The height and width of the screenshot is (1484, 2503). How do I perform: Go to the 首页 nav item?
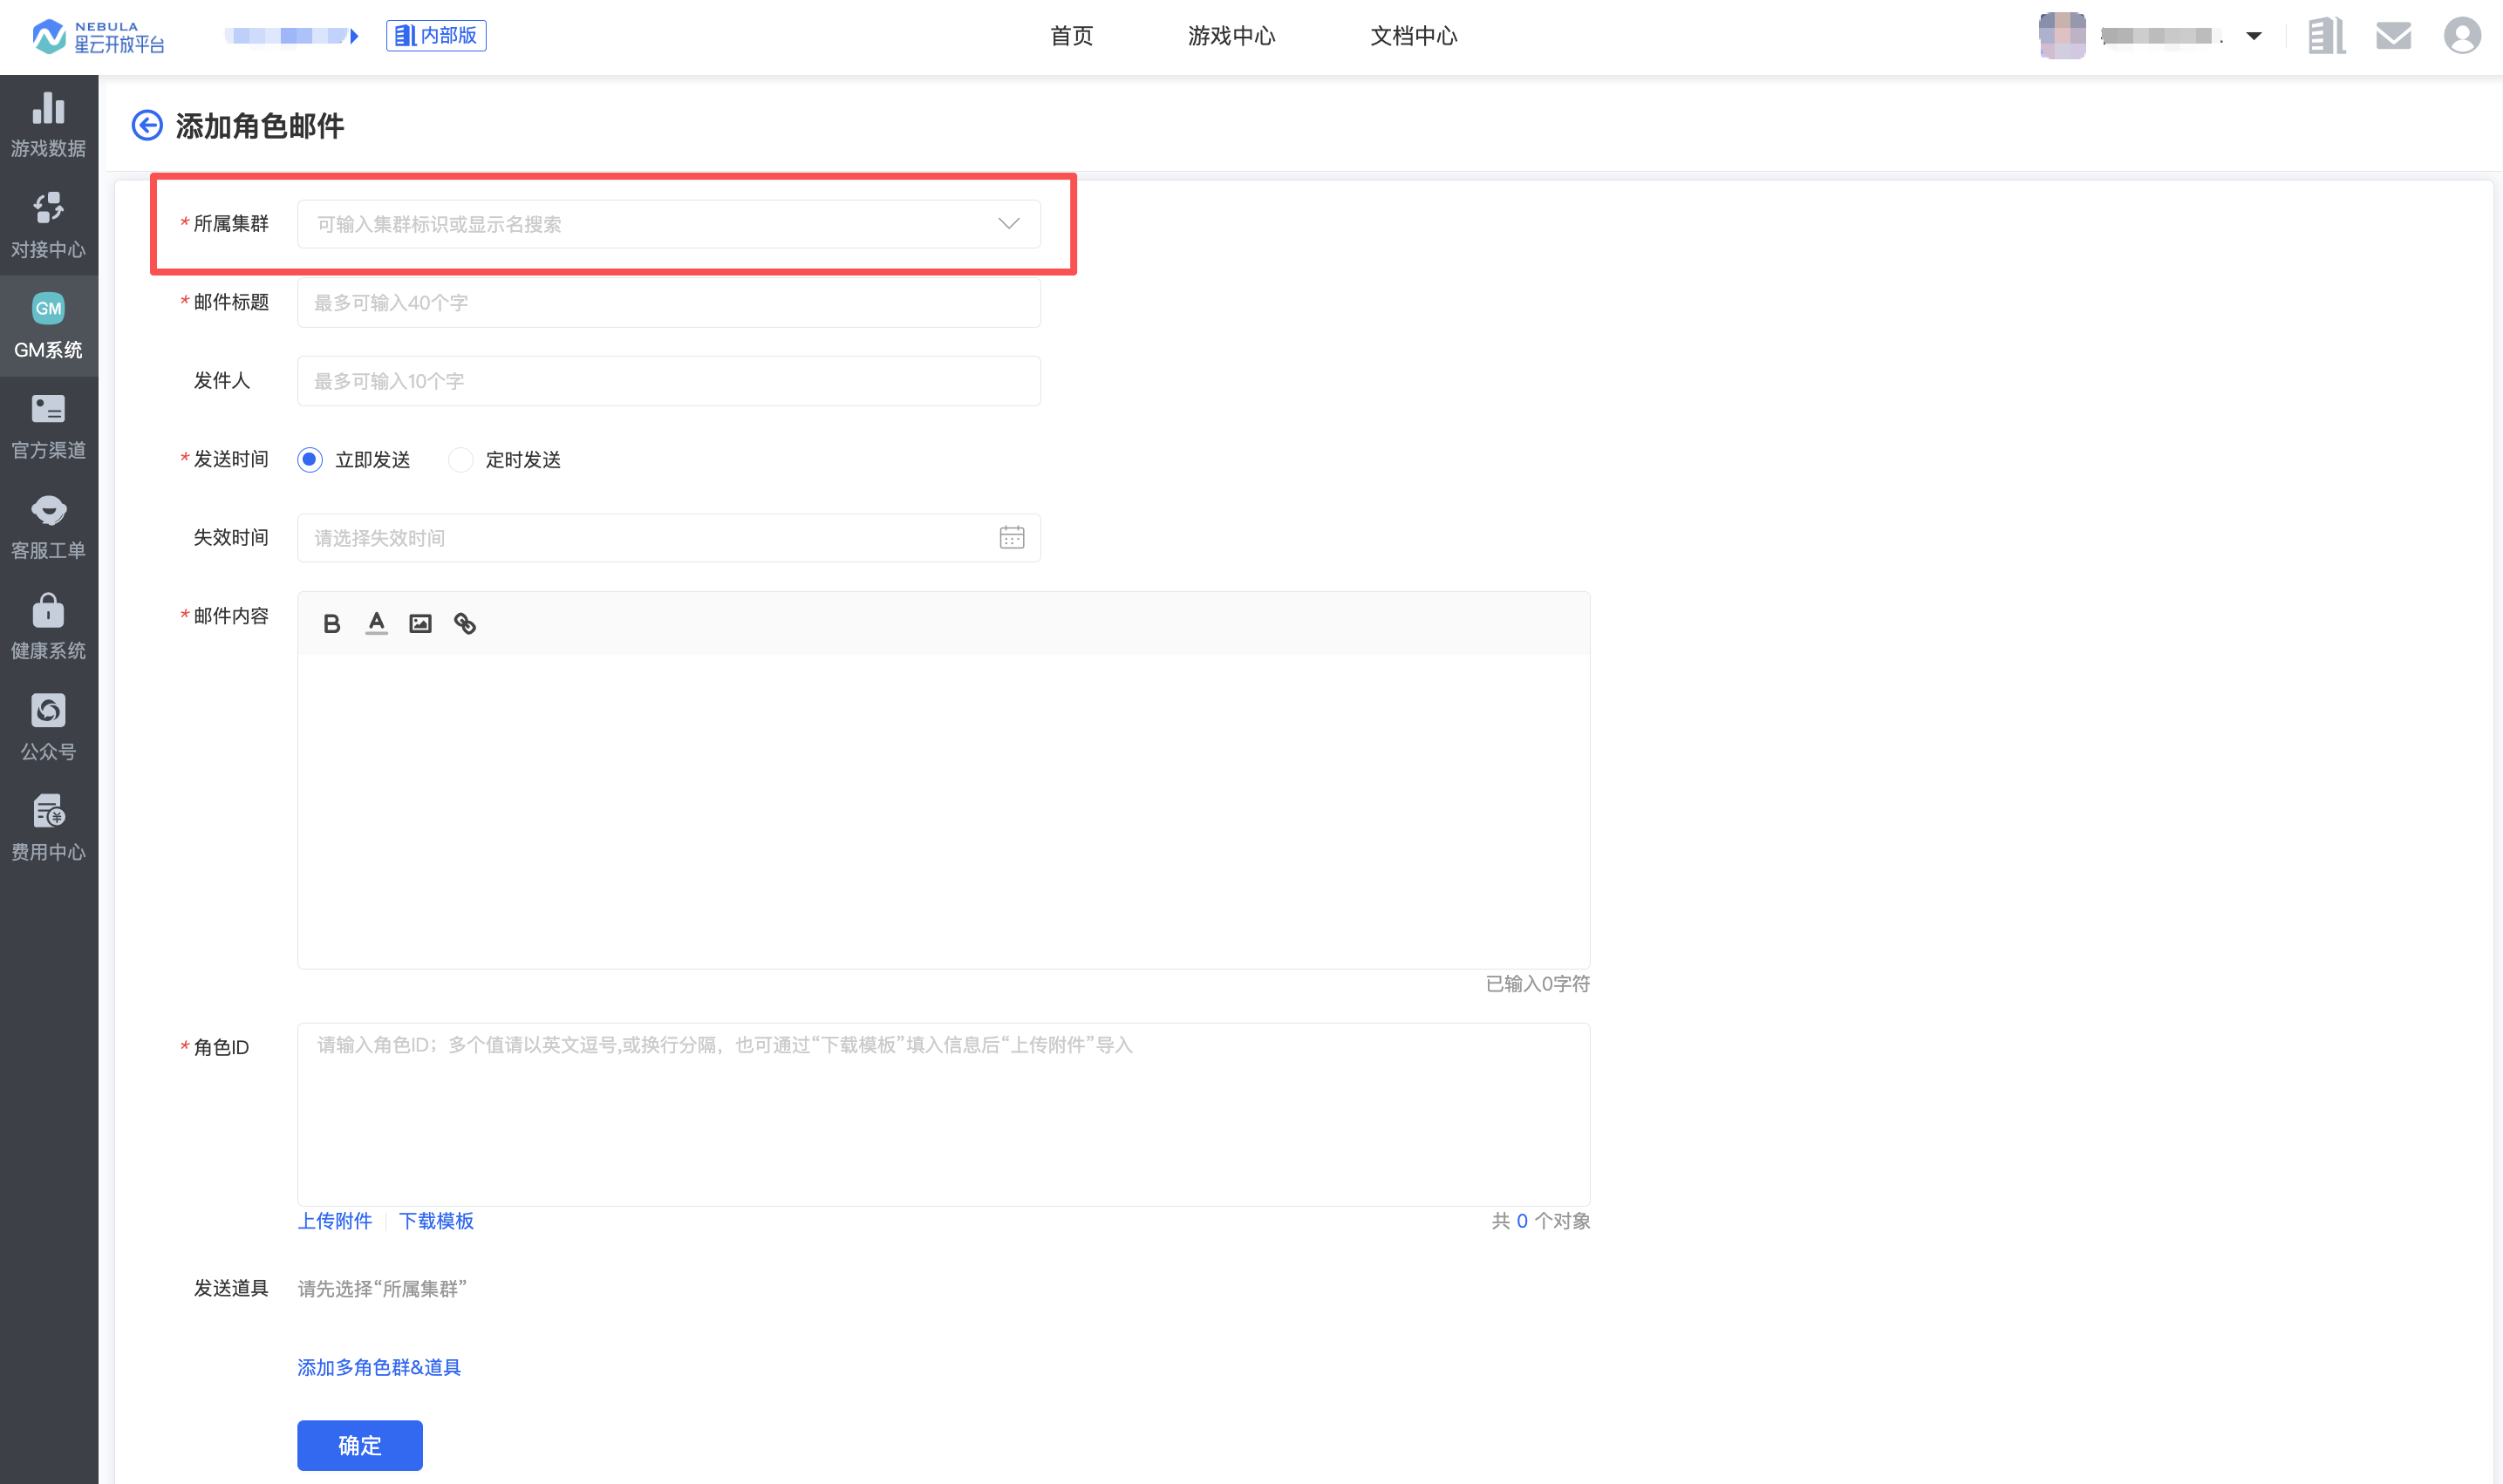coord(1071,36)
